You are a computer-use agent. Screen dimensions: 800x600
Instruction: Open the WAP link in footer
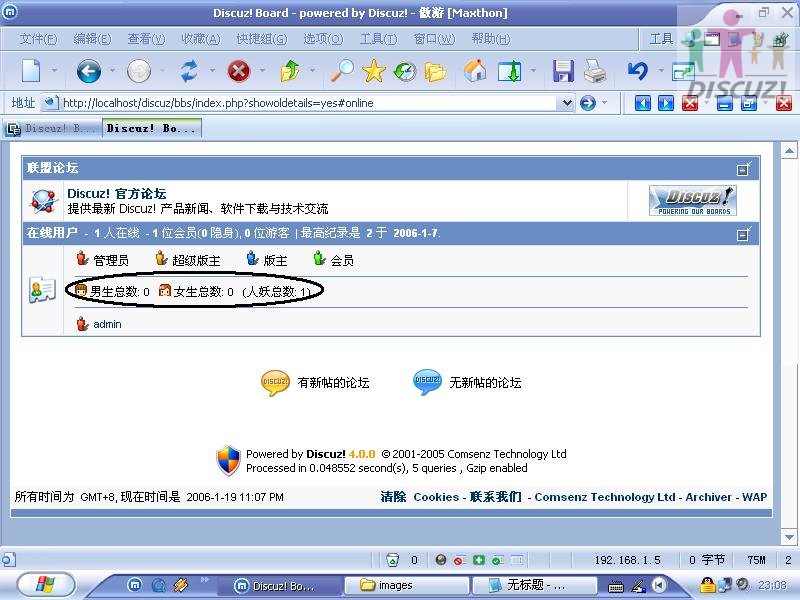[x=754, y=497]
